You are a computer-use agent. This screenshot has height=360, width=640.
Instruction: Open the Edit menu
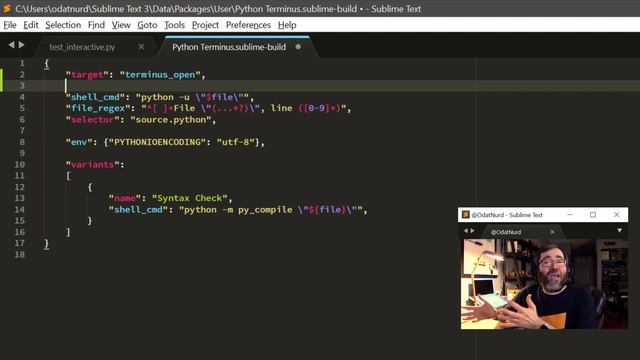[31, 25]
